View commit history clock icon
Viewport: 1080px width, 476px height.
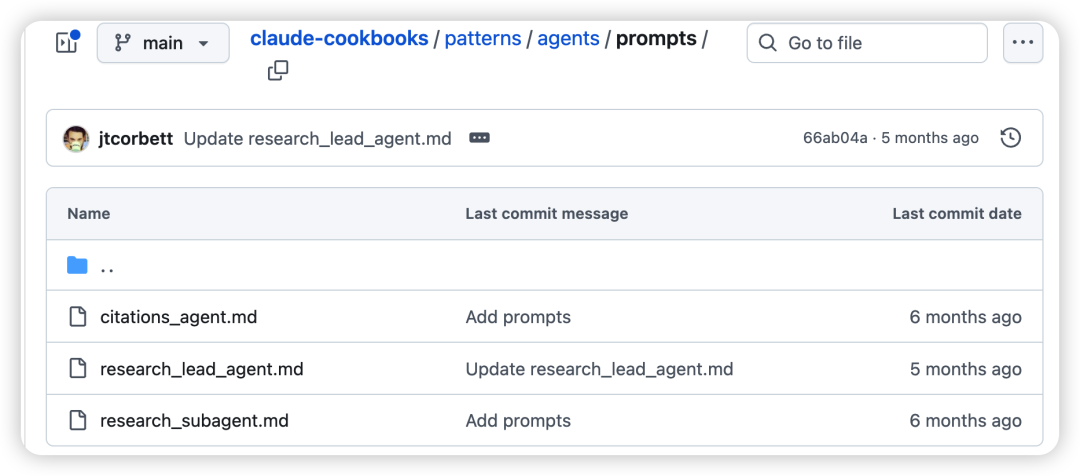tap(1011, 138)
